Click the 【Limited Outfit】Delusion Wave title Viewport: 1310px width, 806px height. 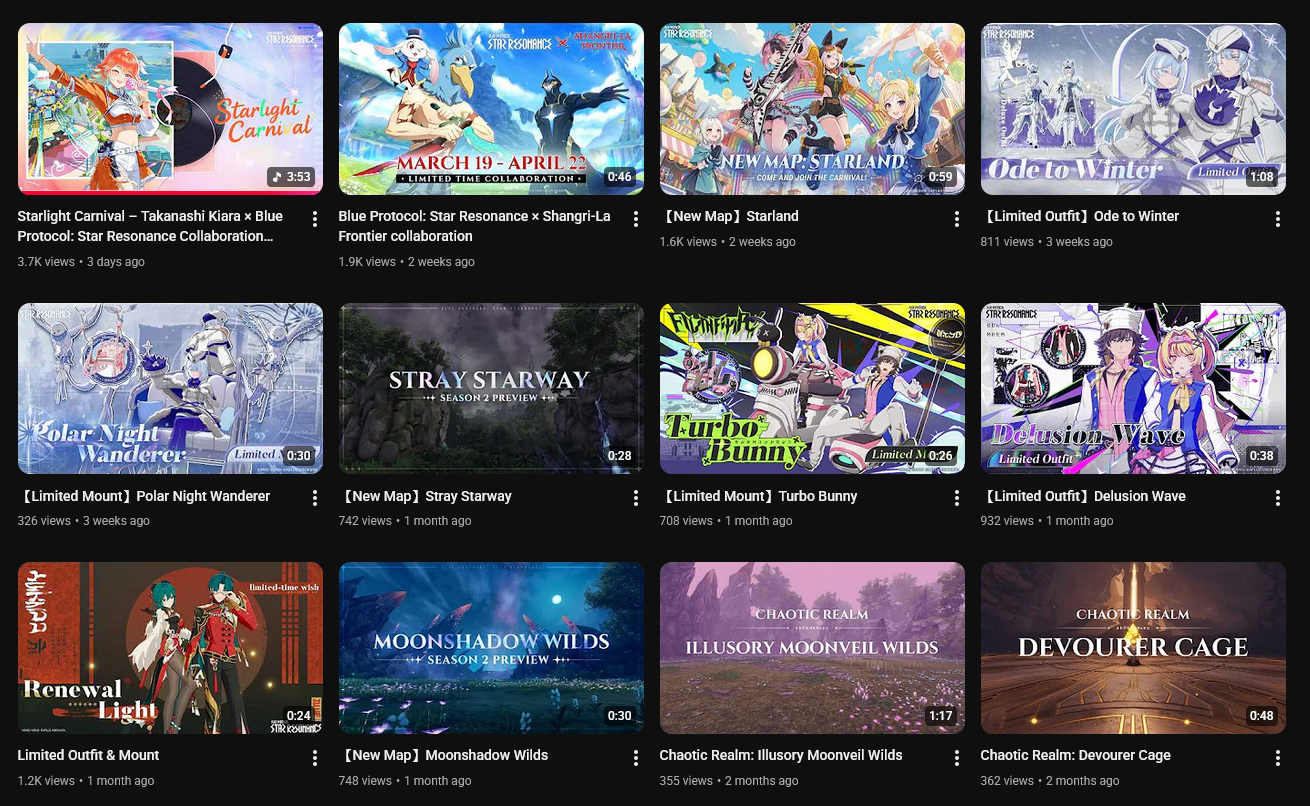click(x=1083, y=496)
